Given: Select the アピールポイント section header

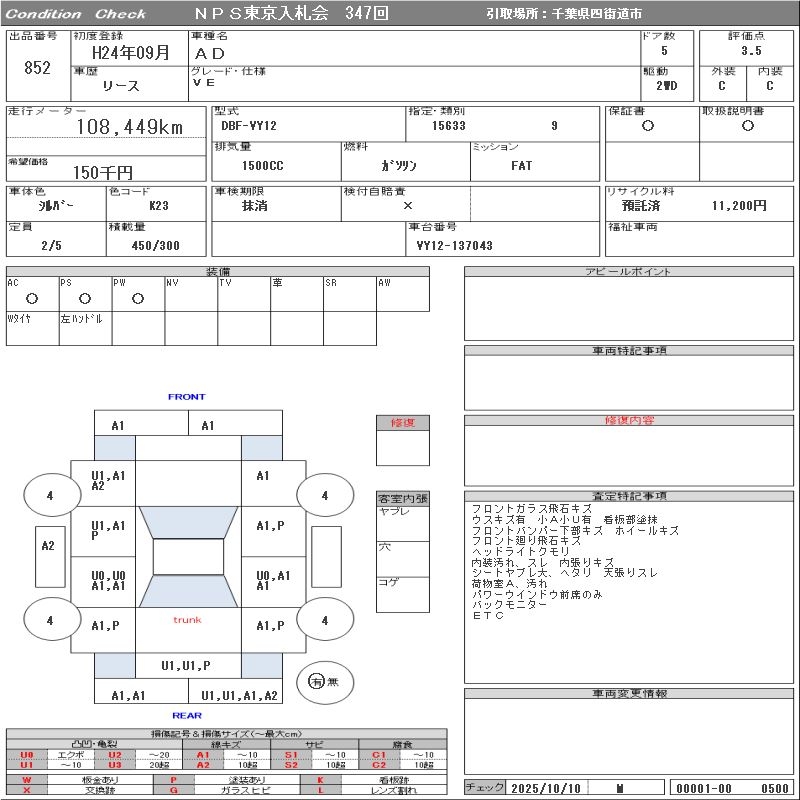Looking at the screenshot, I should [x=630, y=272].
